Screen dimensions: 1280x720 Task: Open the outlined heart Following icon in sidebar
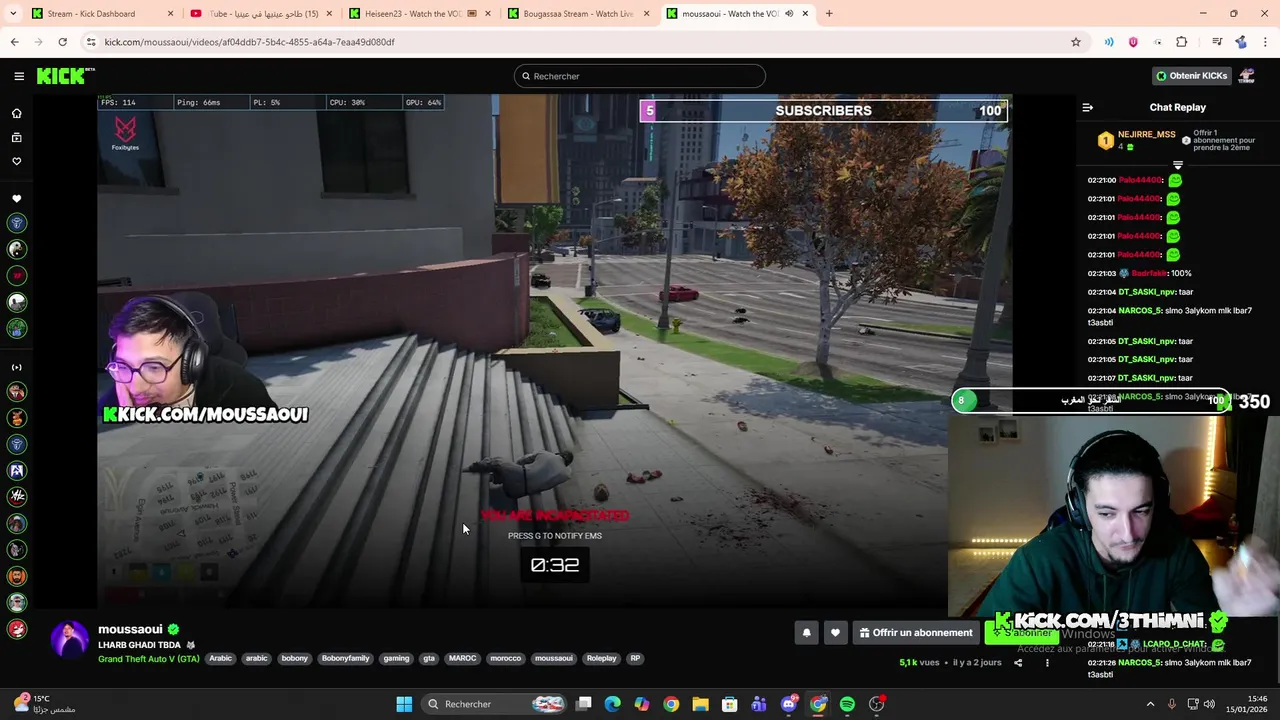[x=17, y=161]
